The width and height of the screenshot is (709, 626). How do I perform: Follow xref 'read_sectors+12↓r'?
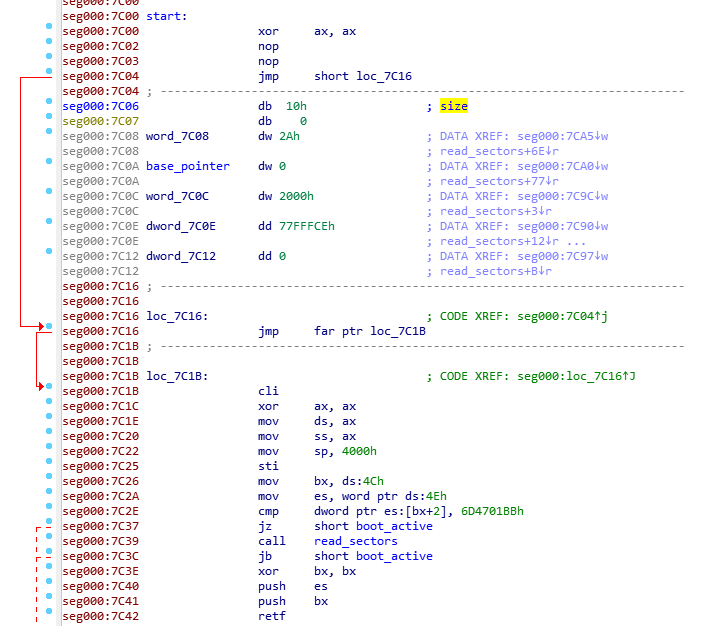pyautogui.click(x=499, y=242)
